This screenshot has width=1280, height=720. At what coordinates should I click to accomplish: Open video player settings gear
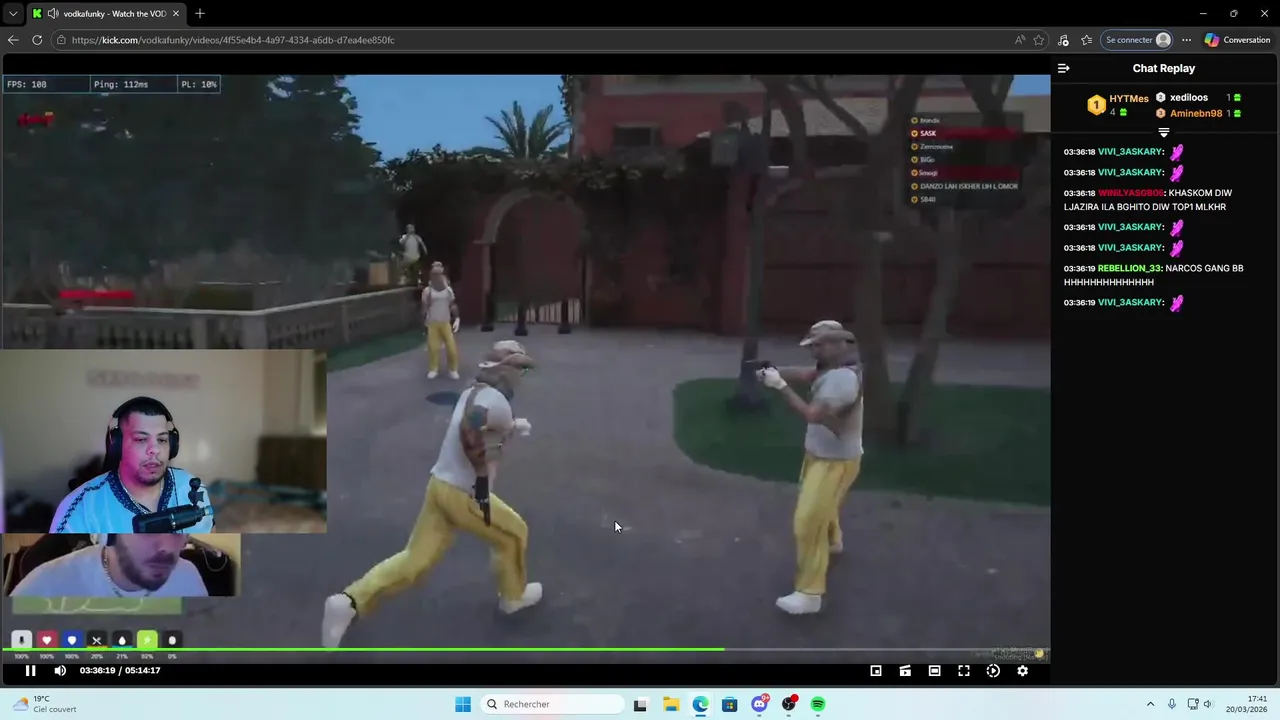click(x=1022, y=671)
